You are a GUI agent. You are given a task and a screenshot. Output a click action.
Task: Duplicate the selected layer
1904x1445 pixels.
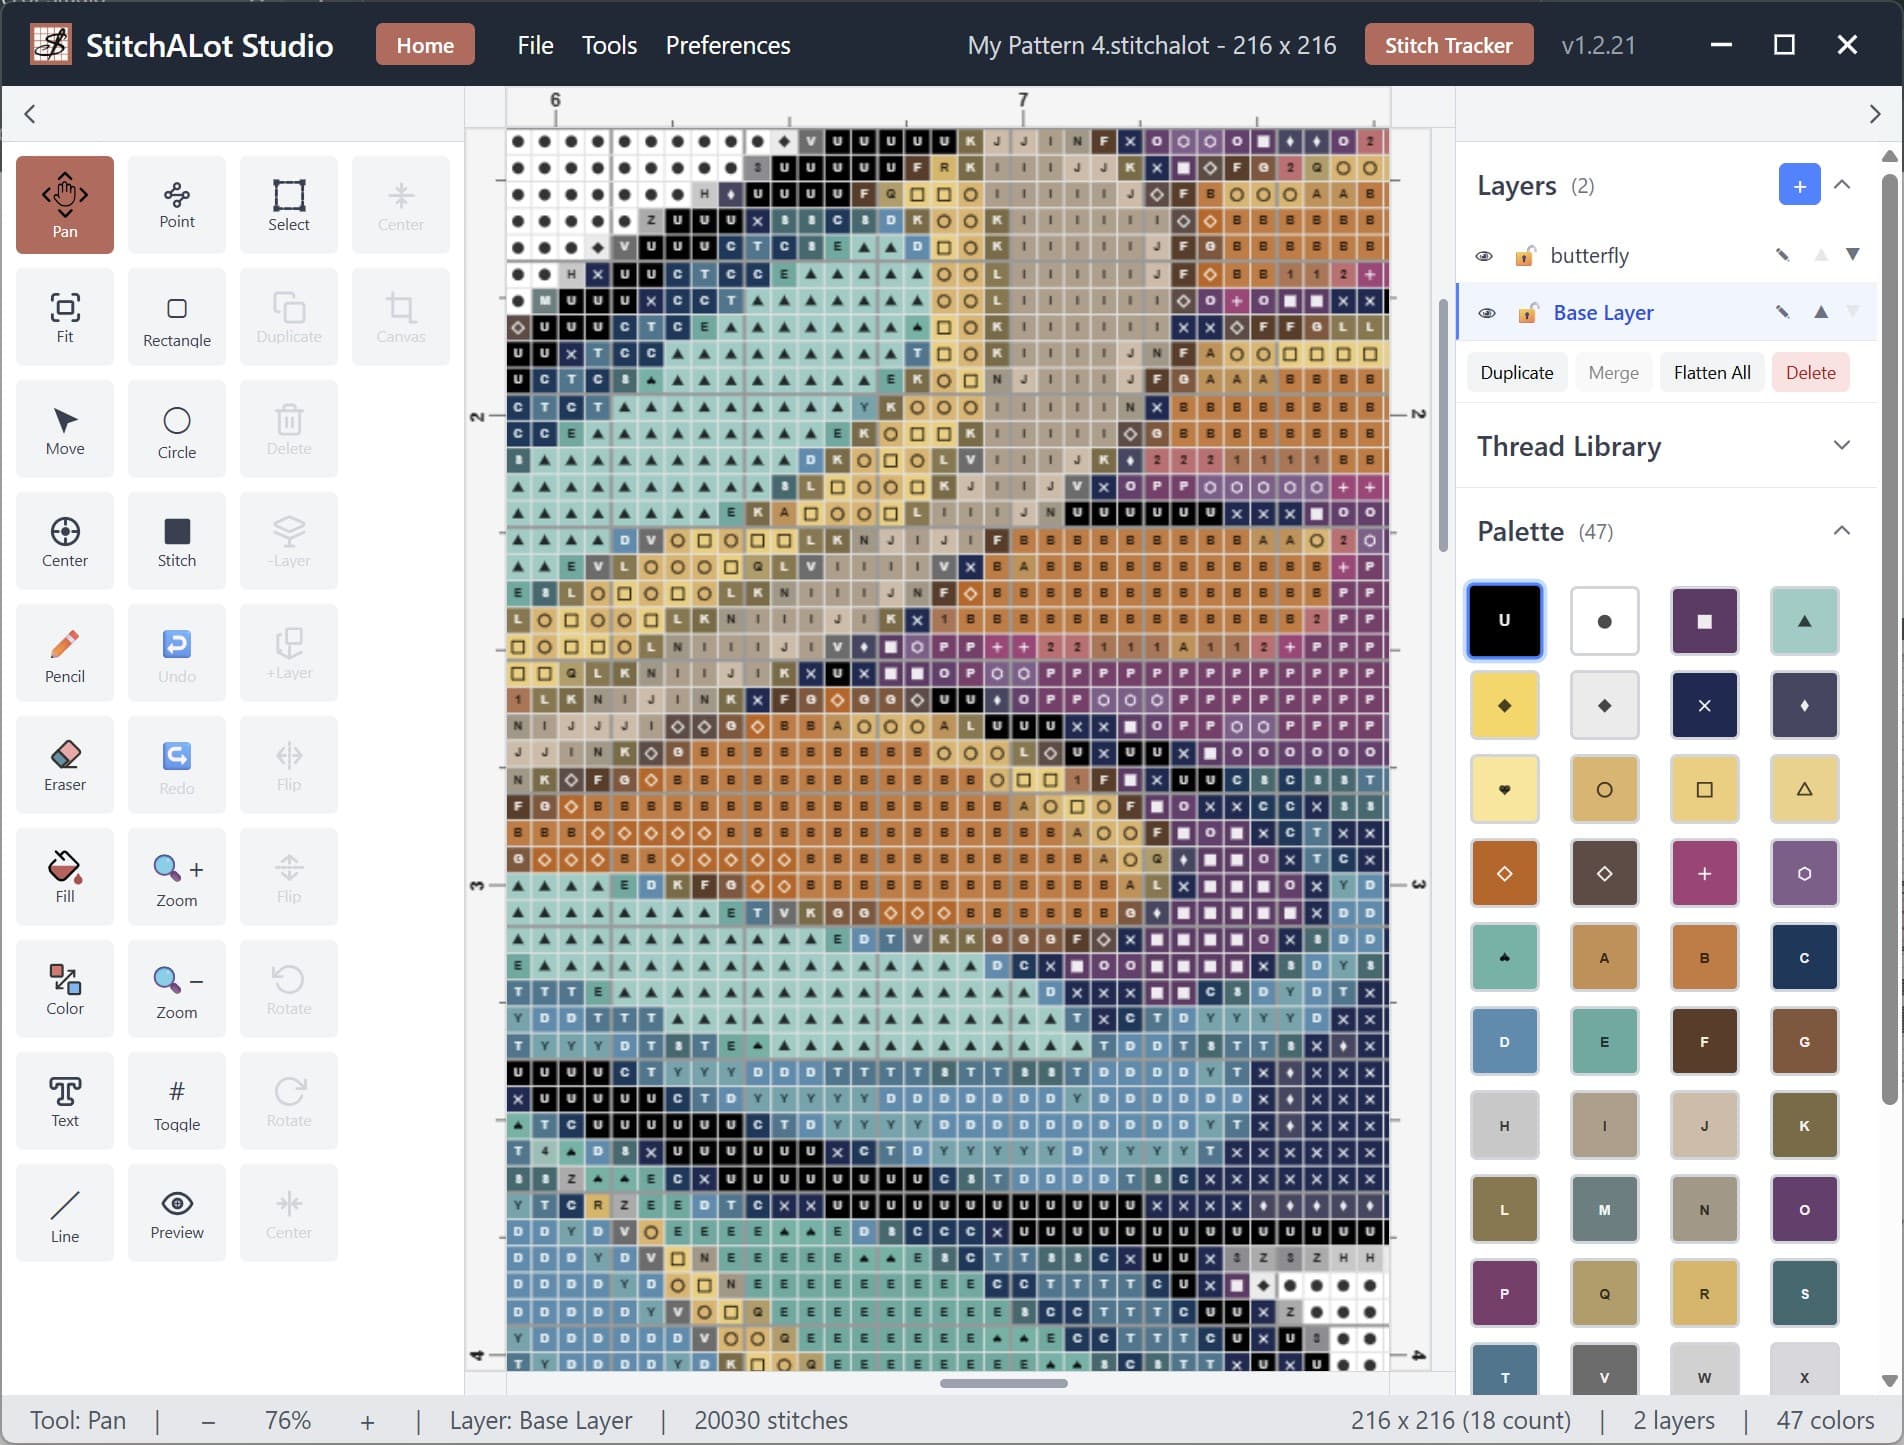pos(1517,372)
